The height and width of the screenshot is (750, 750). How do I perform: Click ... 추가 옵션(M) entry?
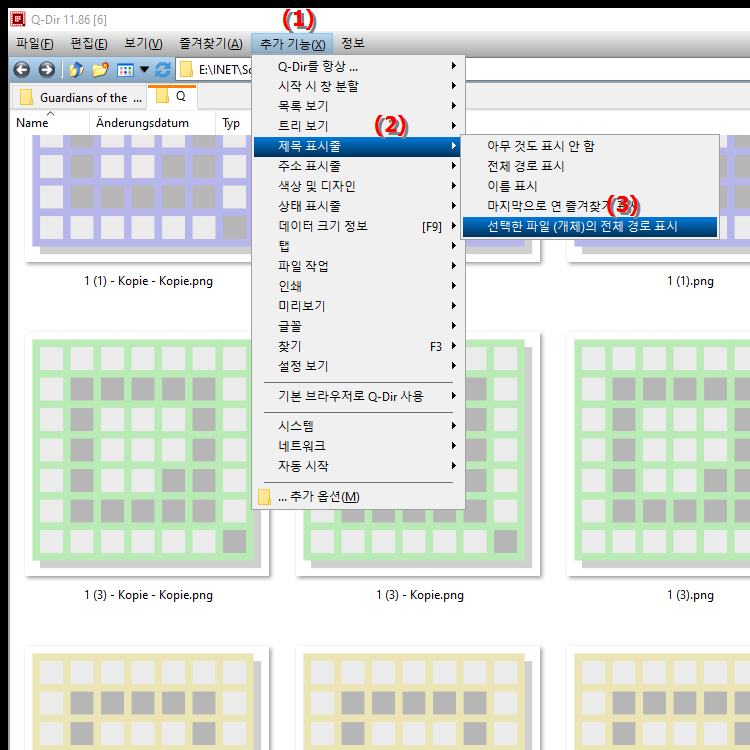click(357, 496)
